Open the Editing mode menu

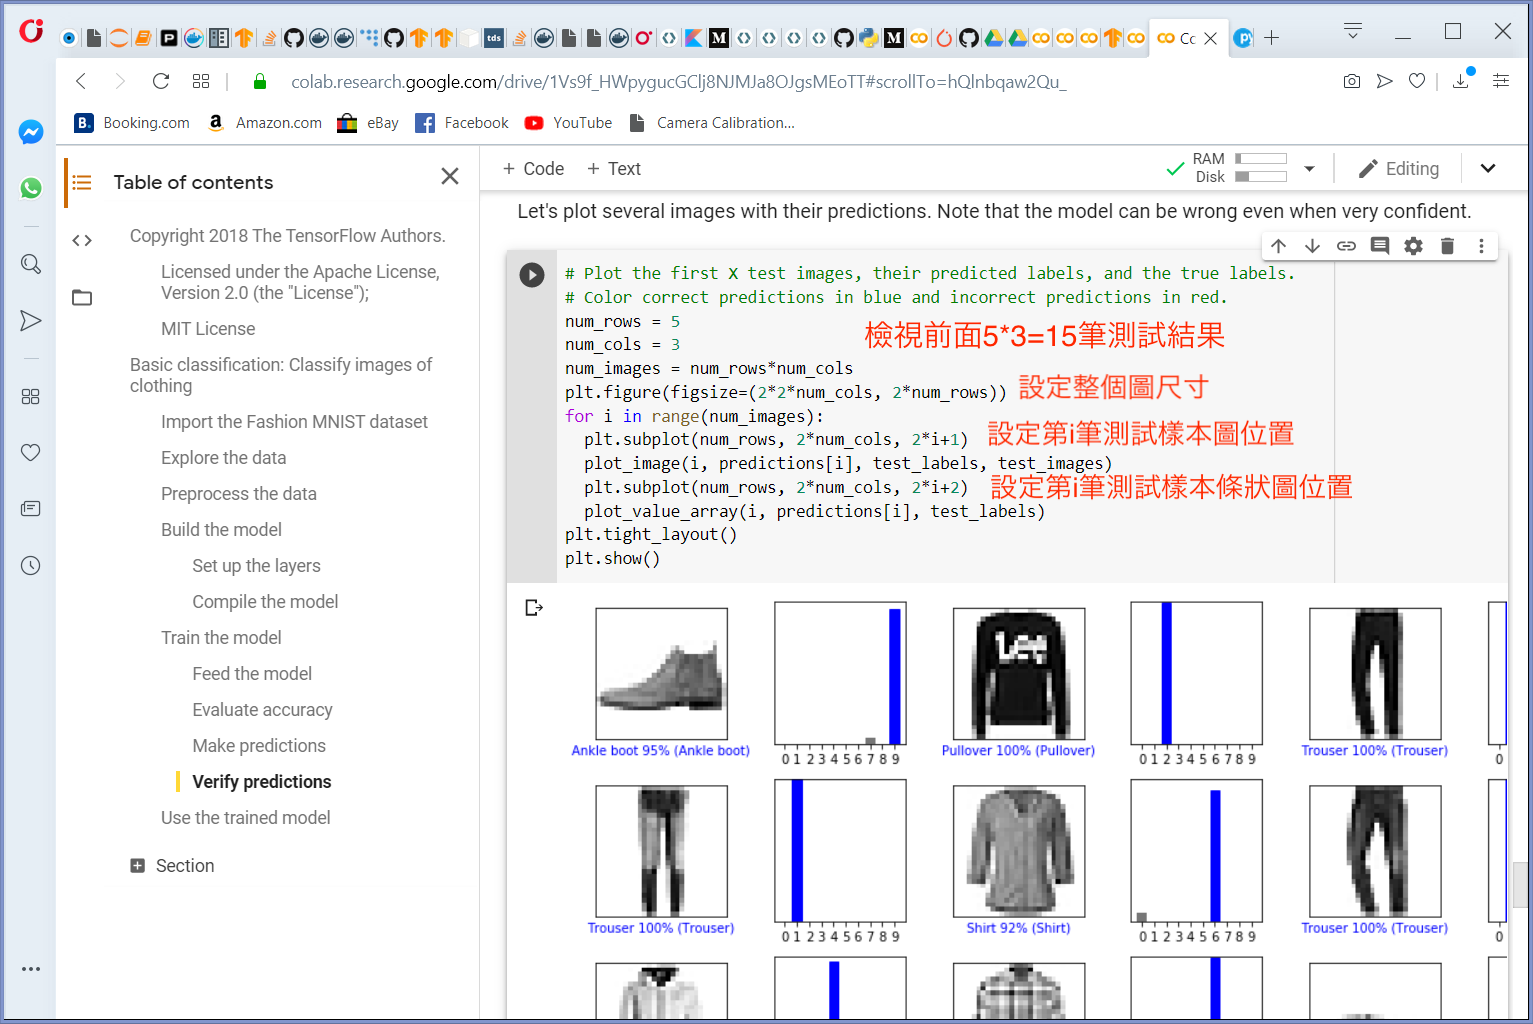(1399, 169)
